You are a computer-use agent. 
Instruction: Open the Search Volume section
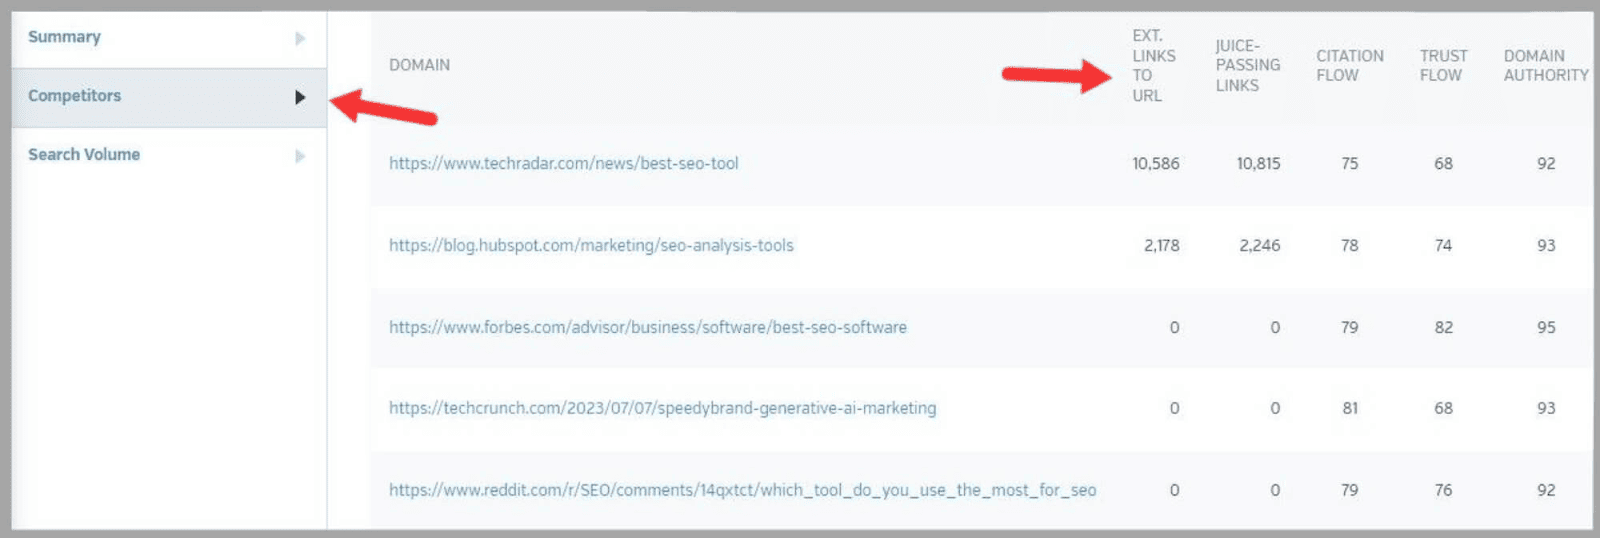point(84,155)
